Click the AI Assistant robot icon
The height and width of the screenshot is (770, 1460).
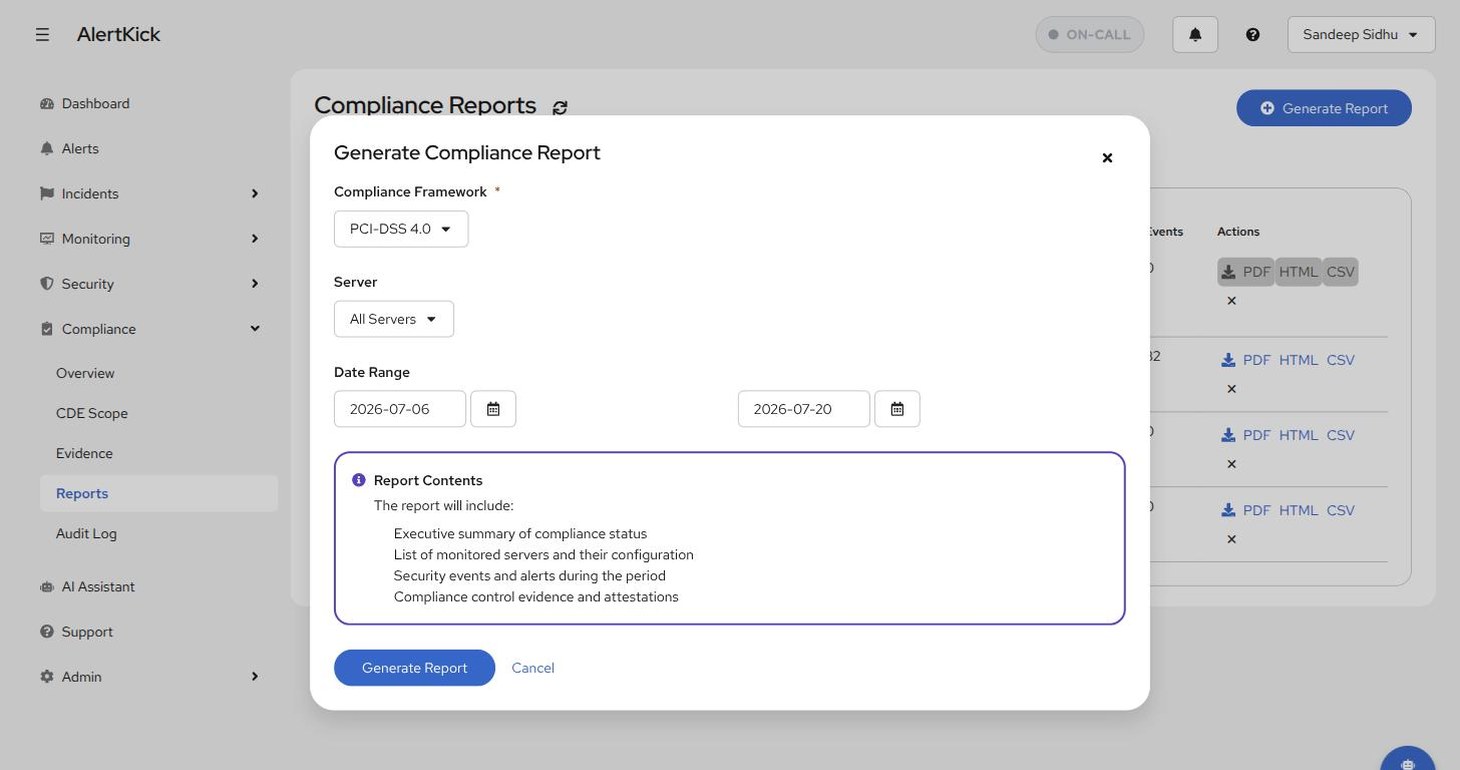tap(46, 587)
